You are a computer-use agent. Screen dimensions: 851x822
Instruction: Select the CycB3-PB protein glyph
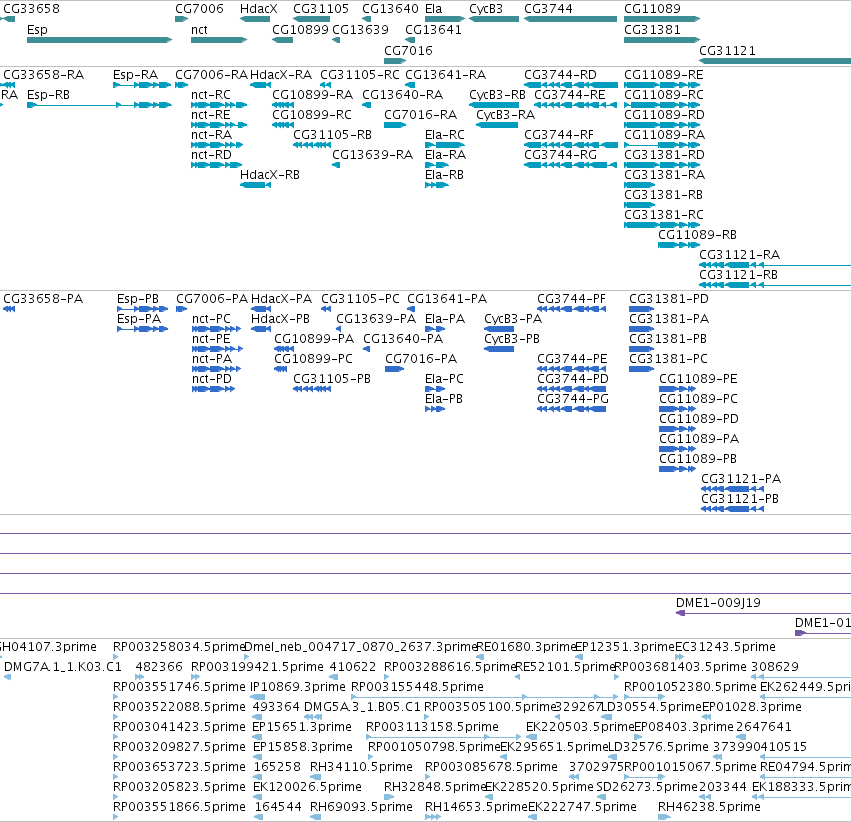499,349
